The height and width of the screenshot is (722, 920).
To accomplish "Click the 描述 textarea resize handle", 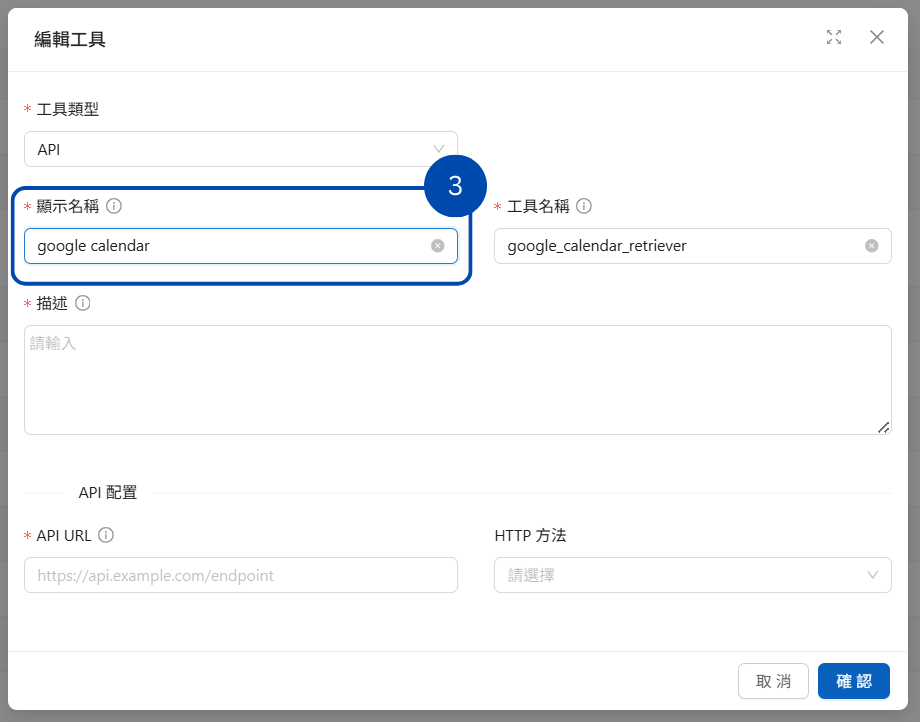I will click(x=884, y=428).
